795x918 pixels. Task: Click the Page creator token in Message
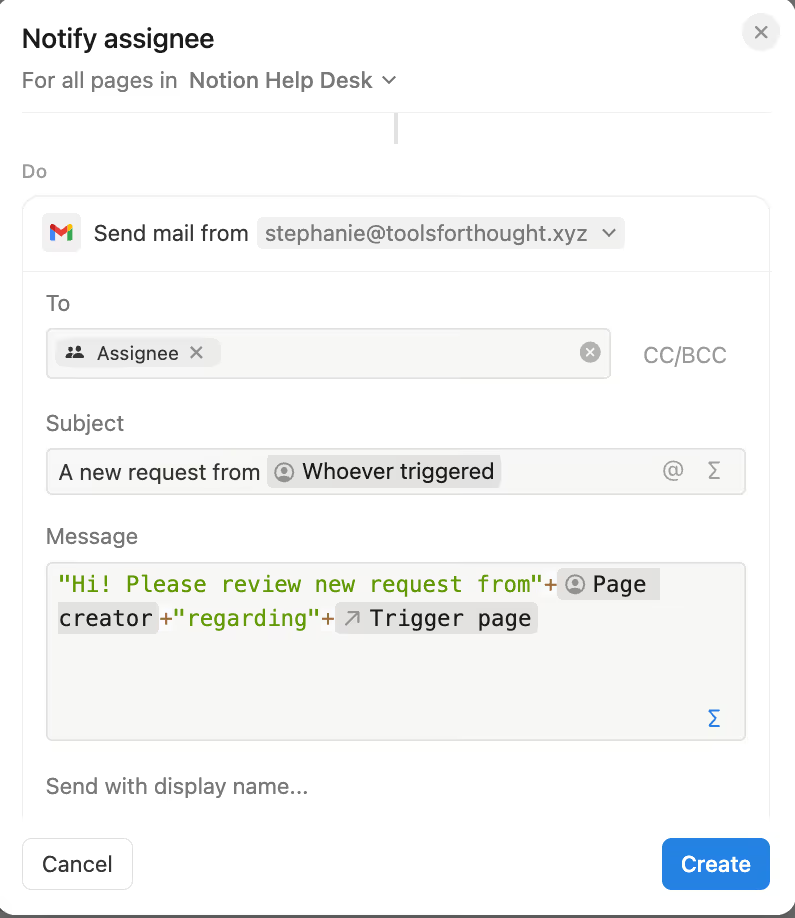[606, 585]
